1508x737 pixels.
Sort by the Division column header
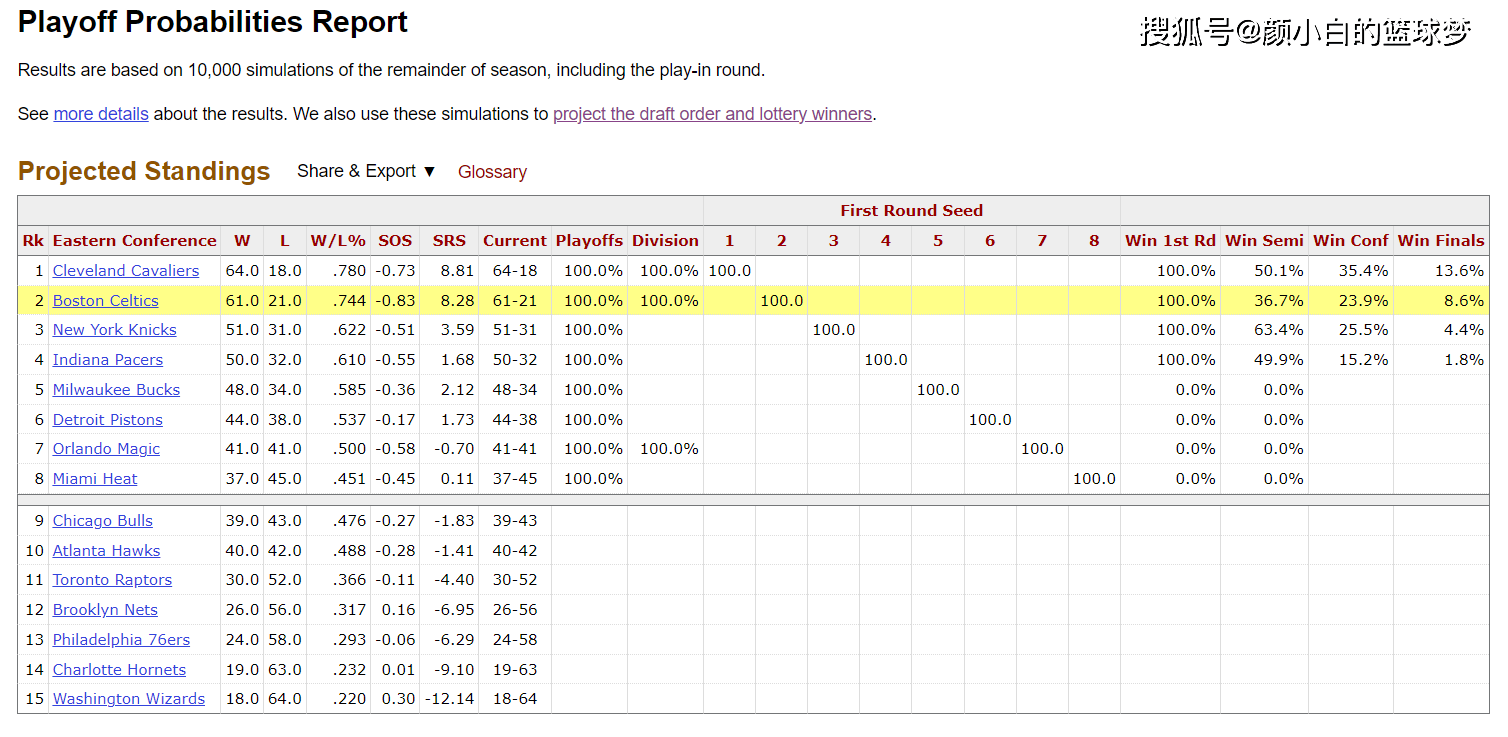point(665,240)
